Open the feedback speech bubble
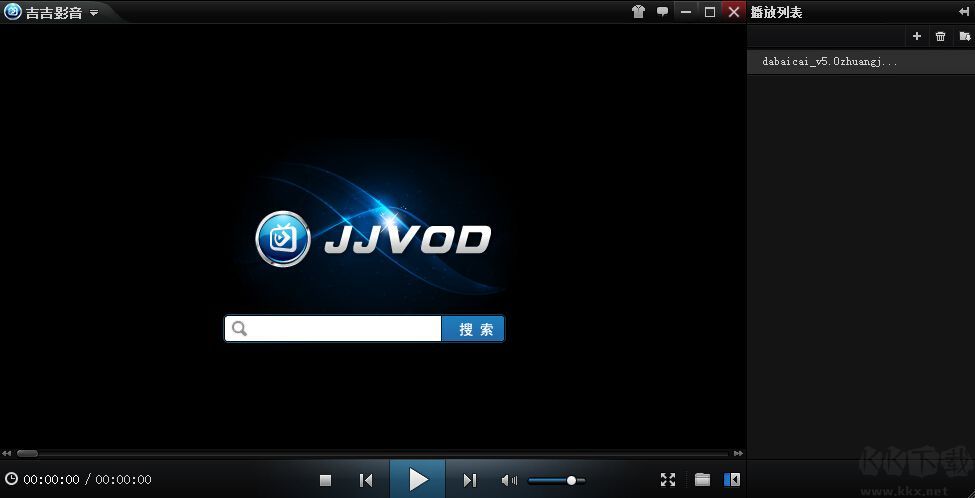The image size is (975, 498). 662,12
